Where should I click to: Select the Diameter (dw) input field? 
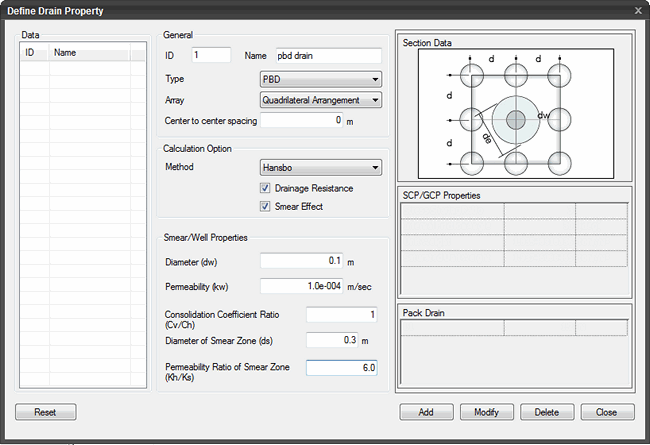(301, 261)
